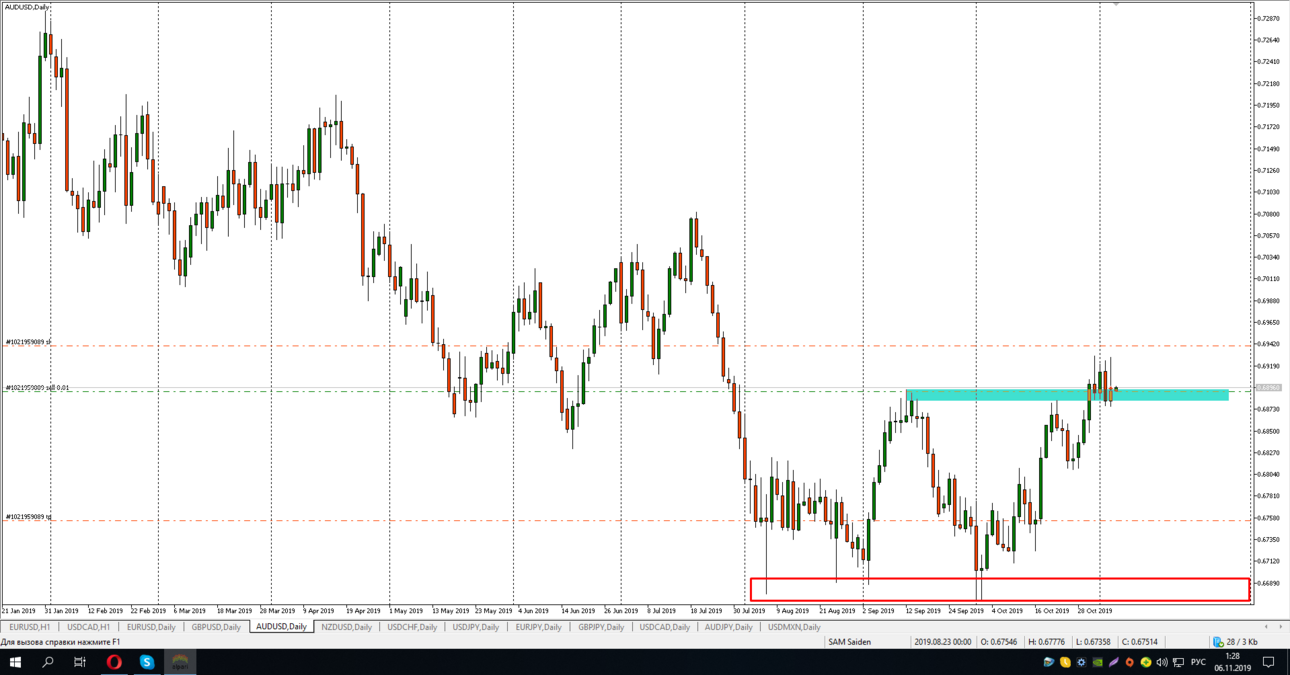Select the USDJPY,Daily chart tab
The height and width of the screenshot is (675, 1290).
(476, 627)
